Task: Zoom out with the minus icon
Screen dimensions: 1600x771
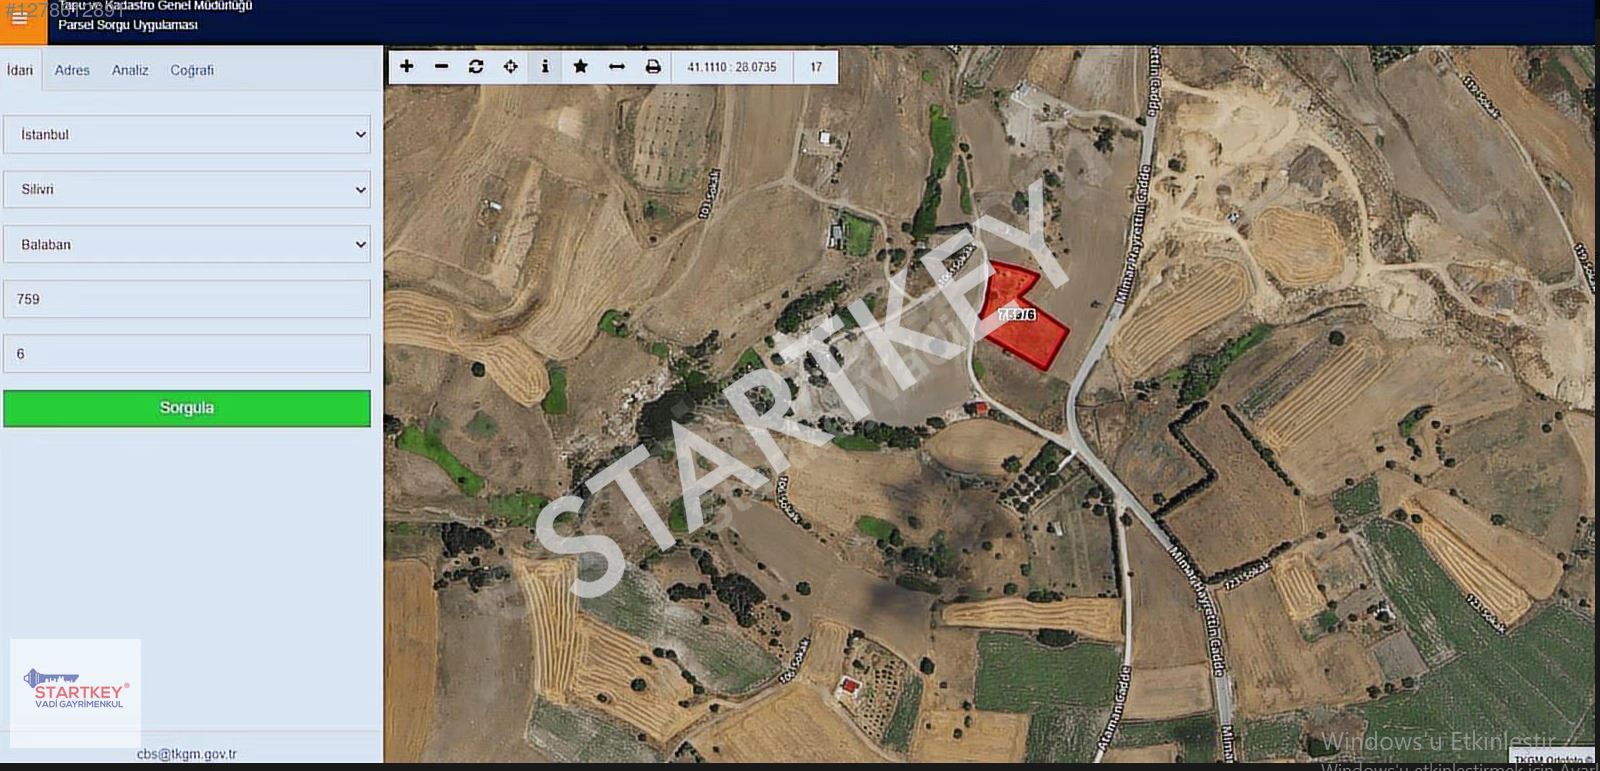Action: pos(441,67)
